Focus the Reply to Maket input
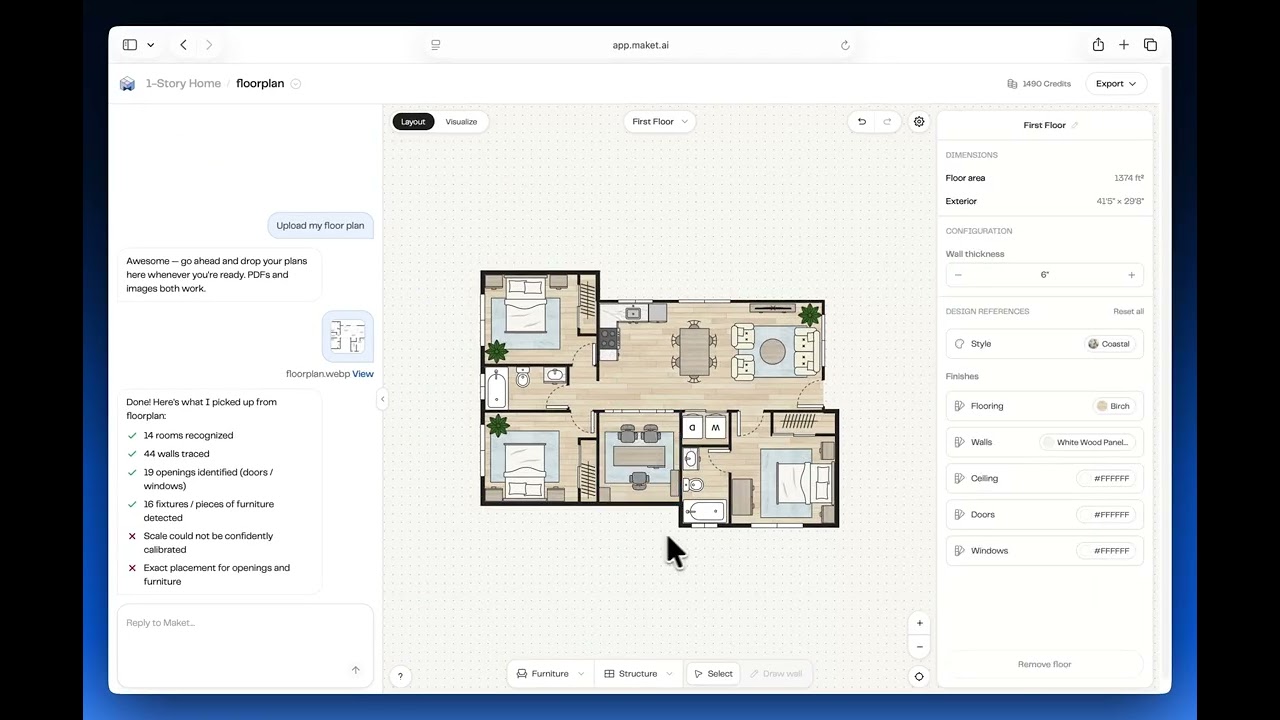This screenshot has height=720, width=1280. [x=245, y=645]
